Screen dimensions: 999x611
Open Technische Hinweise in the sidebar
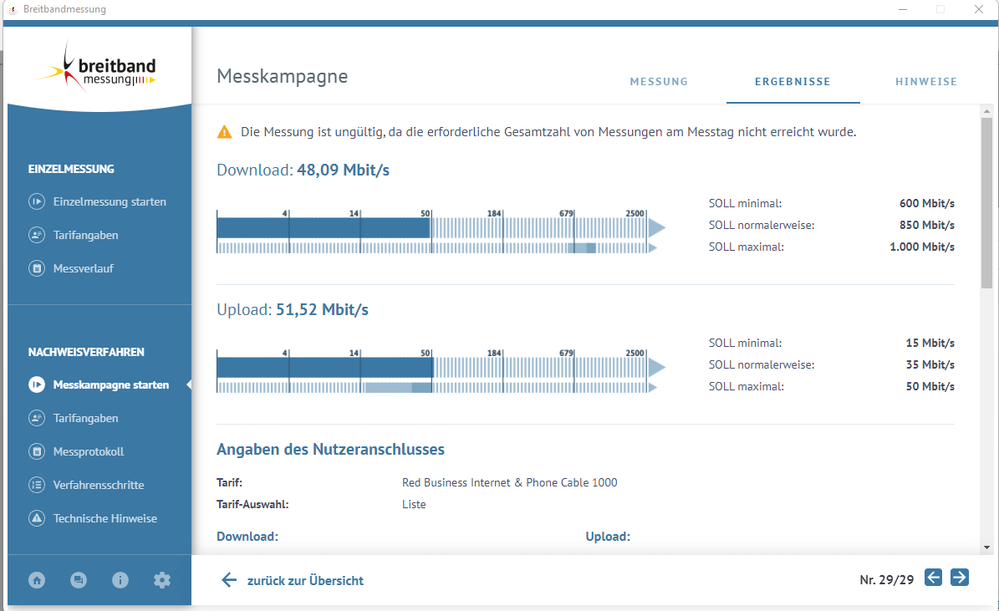[x=105, y=519]
